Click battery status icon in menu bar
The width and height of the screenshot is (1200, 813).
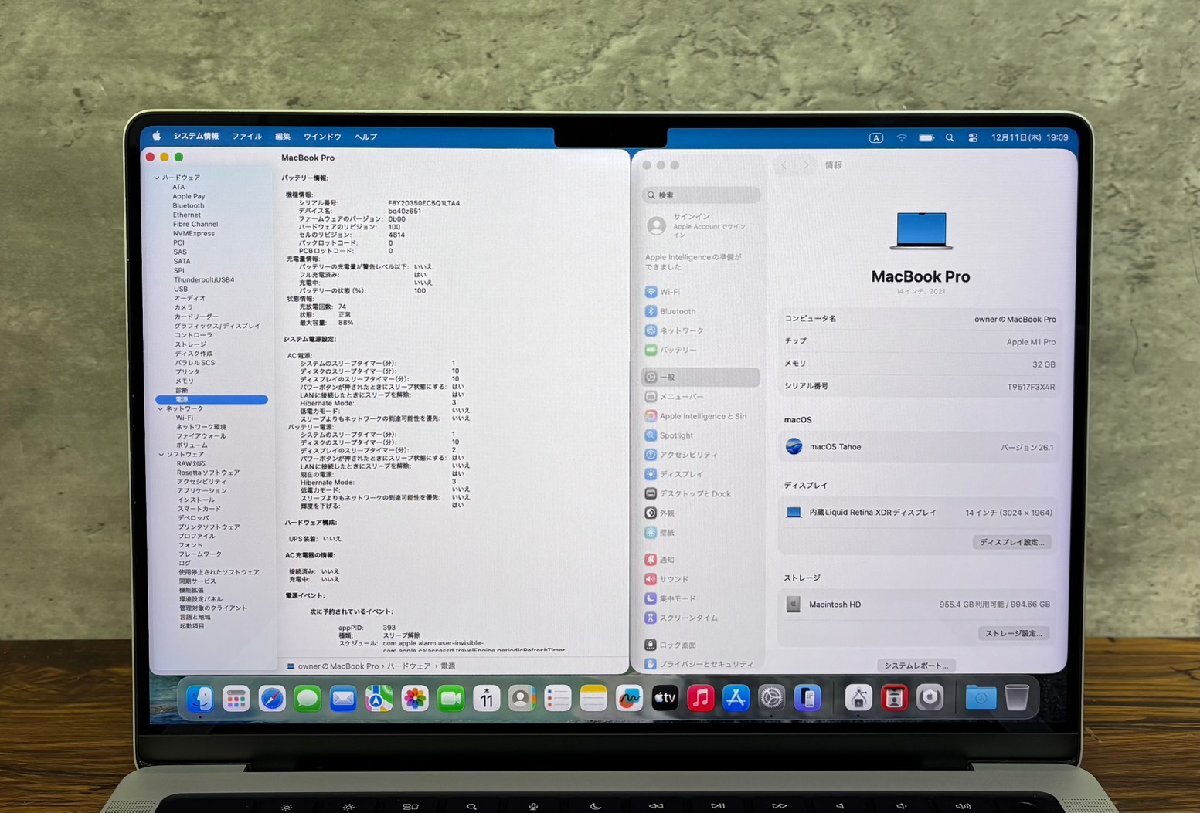click(x=926, y=137)
